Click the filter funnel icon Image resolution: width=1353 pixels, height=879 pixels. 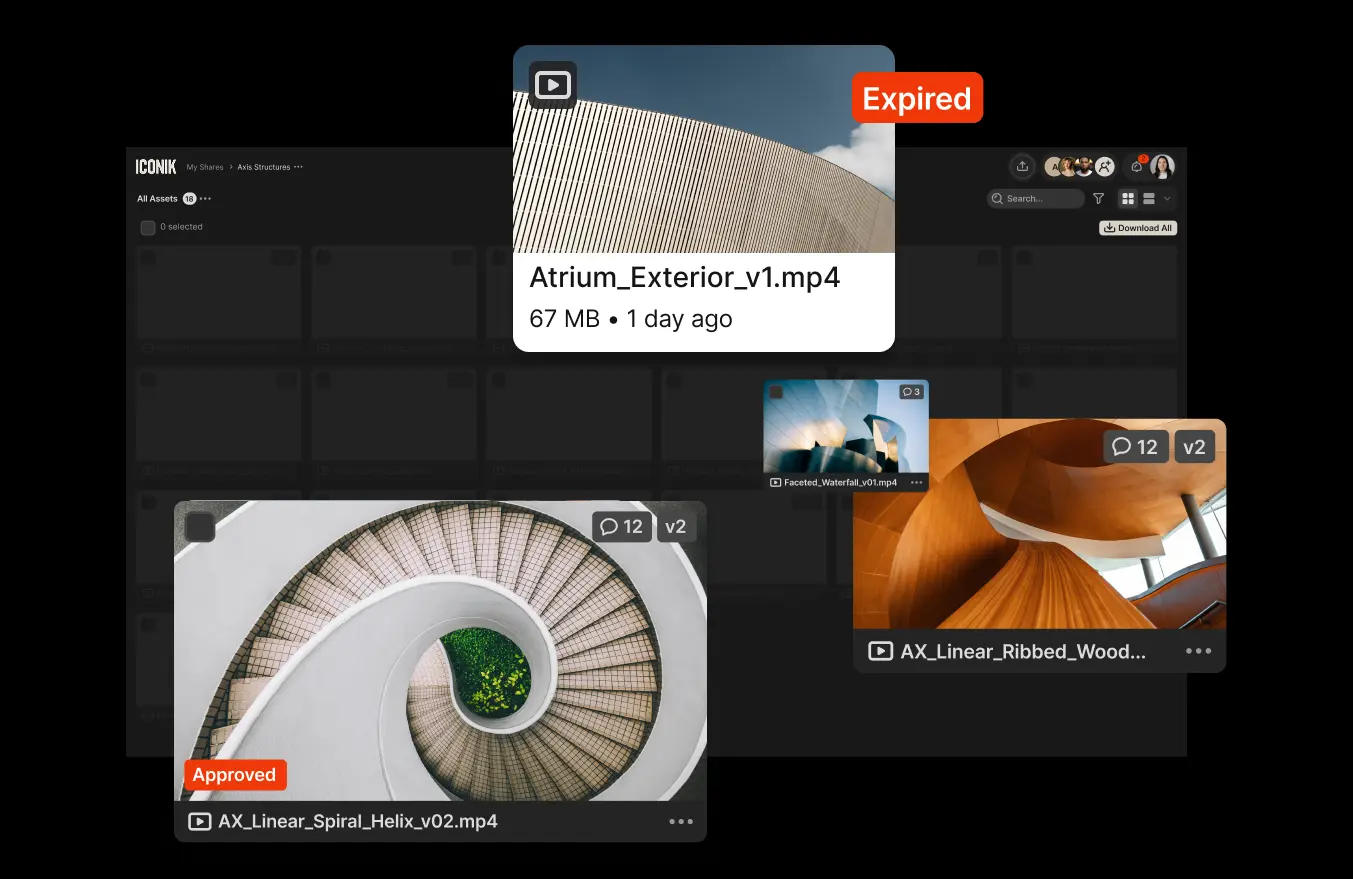point(1098,198)
